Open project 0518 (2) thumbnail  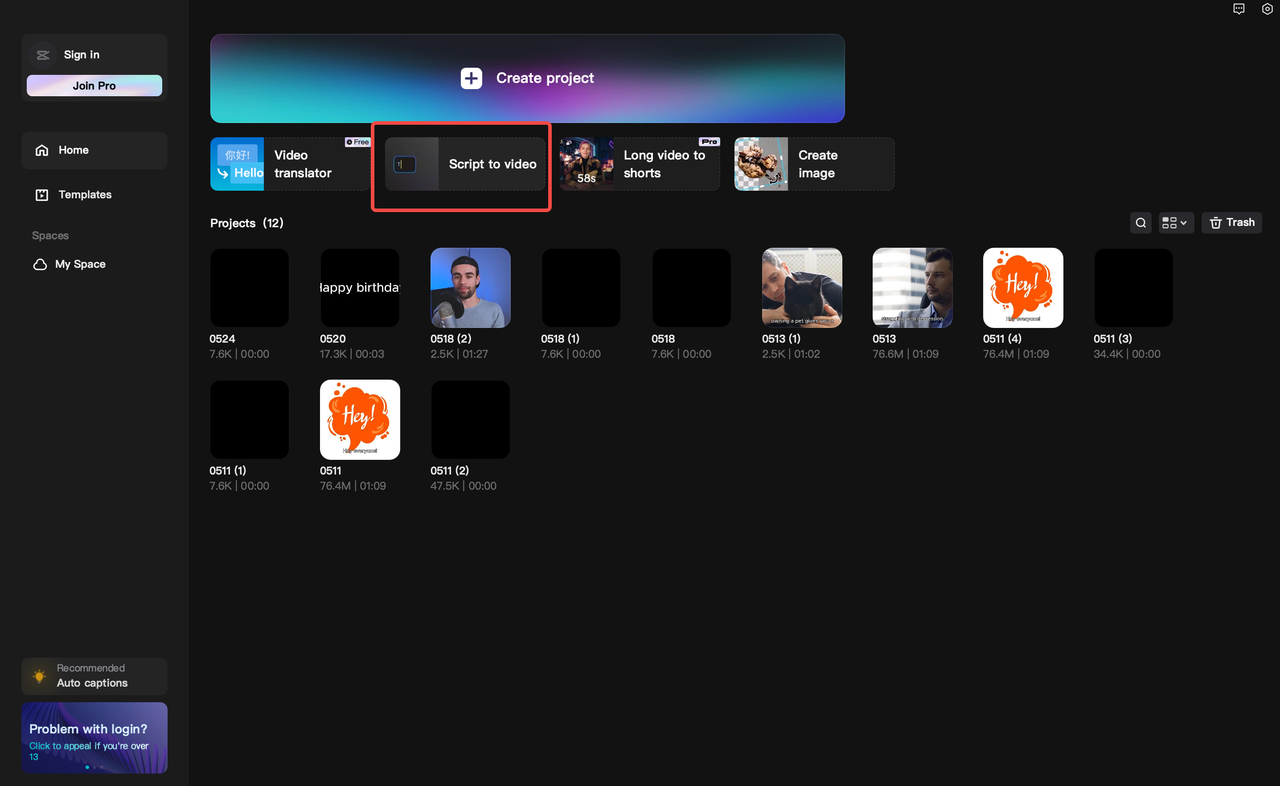pos(470,288)
